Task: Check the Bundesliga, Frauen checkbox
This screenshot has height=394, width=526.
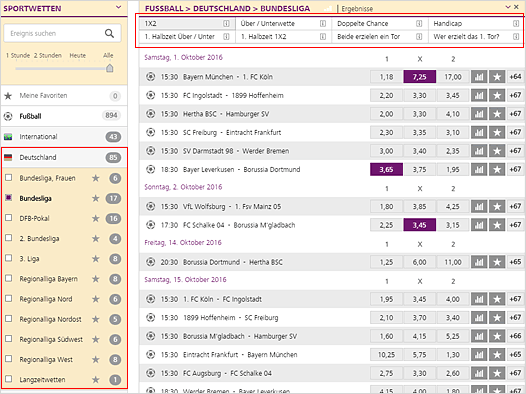Action: click(x=9, y=177)
